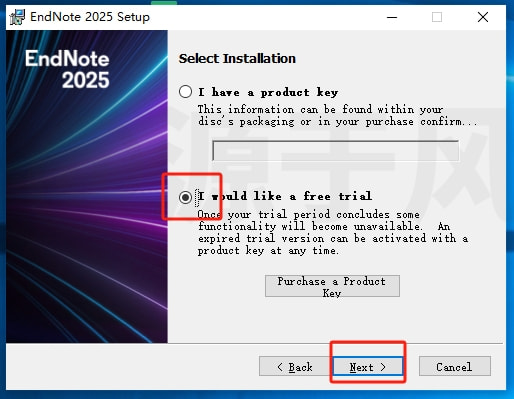Viewport: 514px width, 399px height.
Task: Click into the product key input field
Action: point(335,151)
